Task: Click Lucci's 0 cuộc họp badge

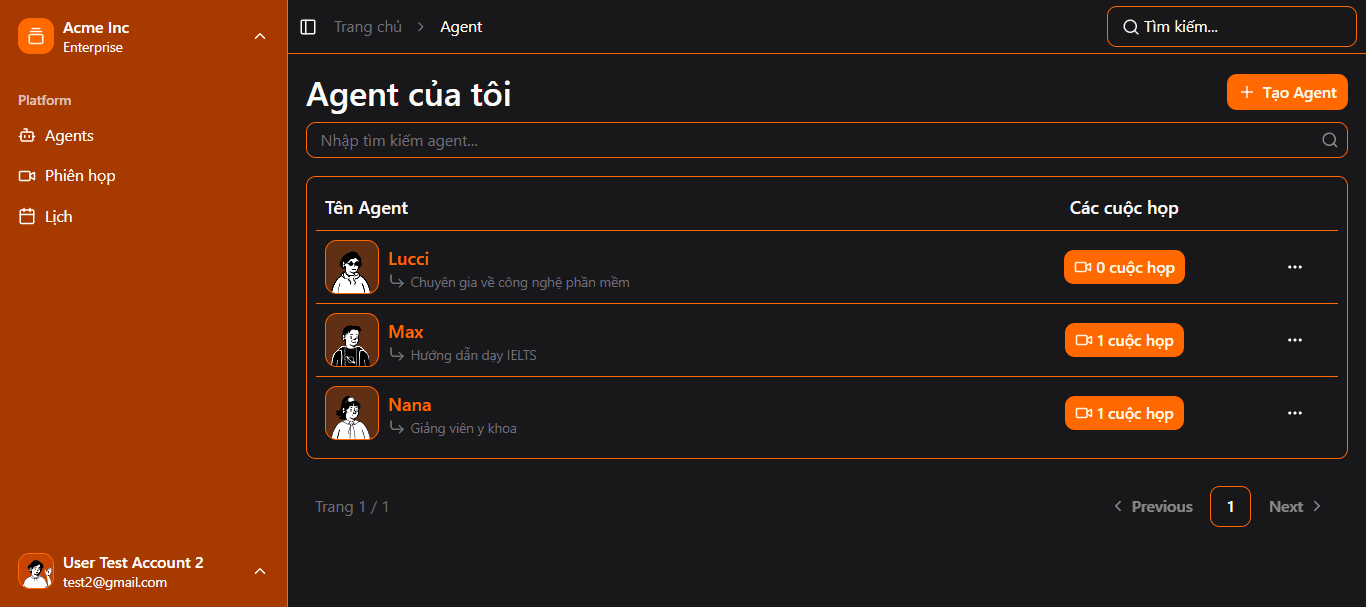Action: tap(1124, 267)
